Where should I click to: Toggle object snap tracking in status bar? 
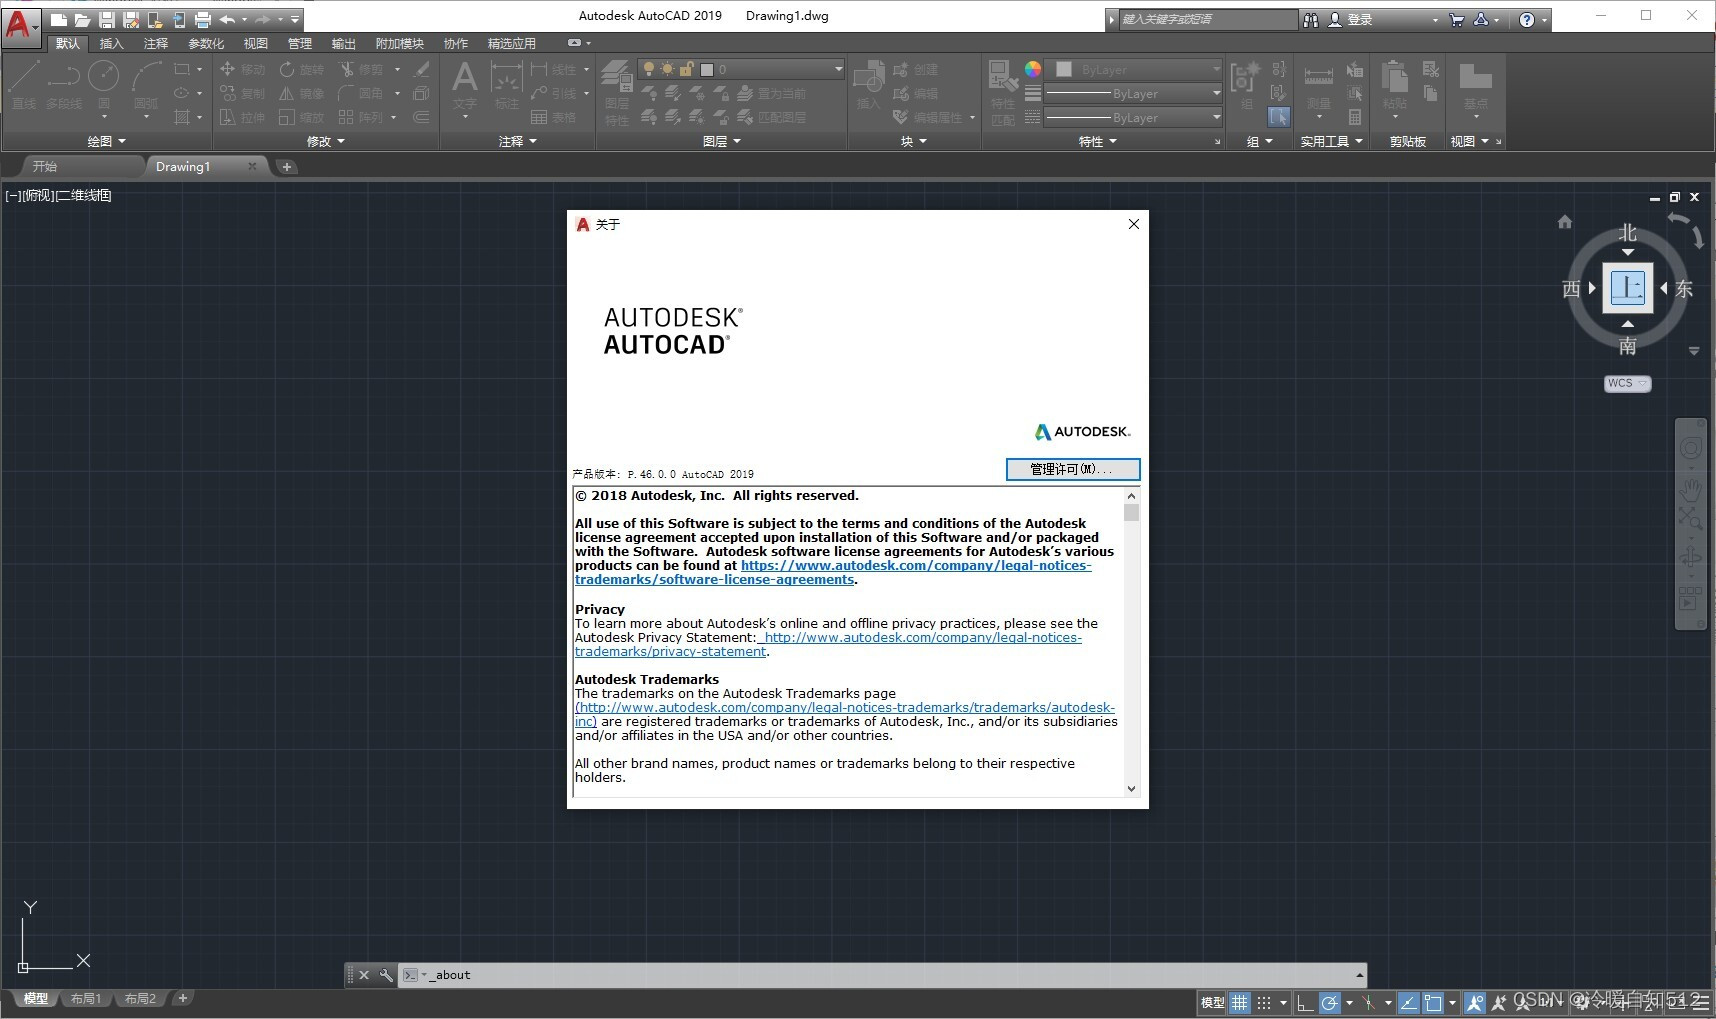point(1408,1002)
